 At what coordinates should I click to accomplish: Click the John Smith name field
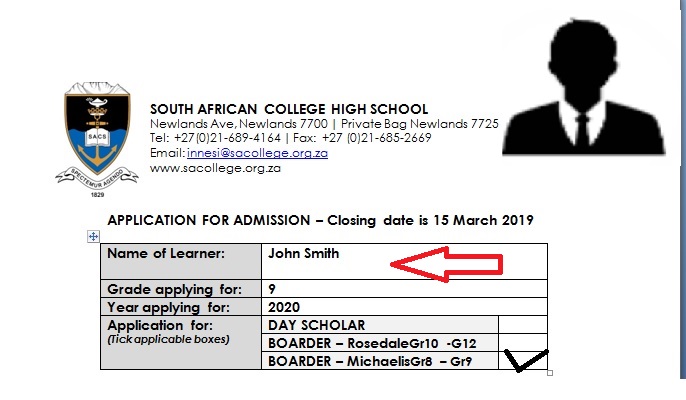click(303, 254)
